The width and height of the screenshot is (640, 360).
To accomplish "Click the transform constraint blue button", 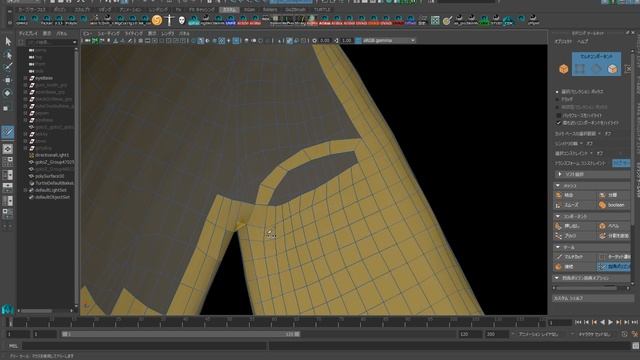I will [621, 163].
